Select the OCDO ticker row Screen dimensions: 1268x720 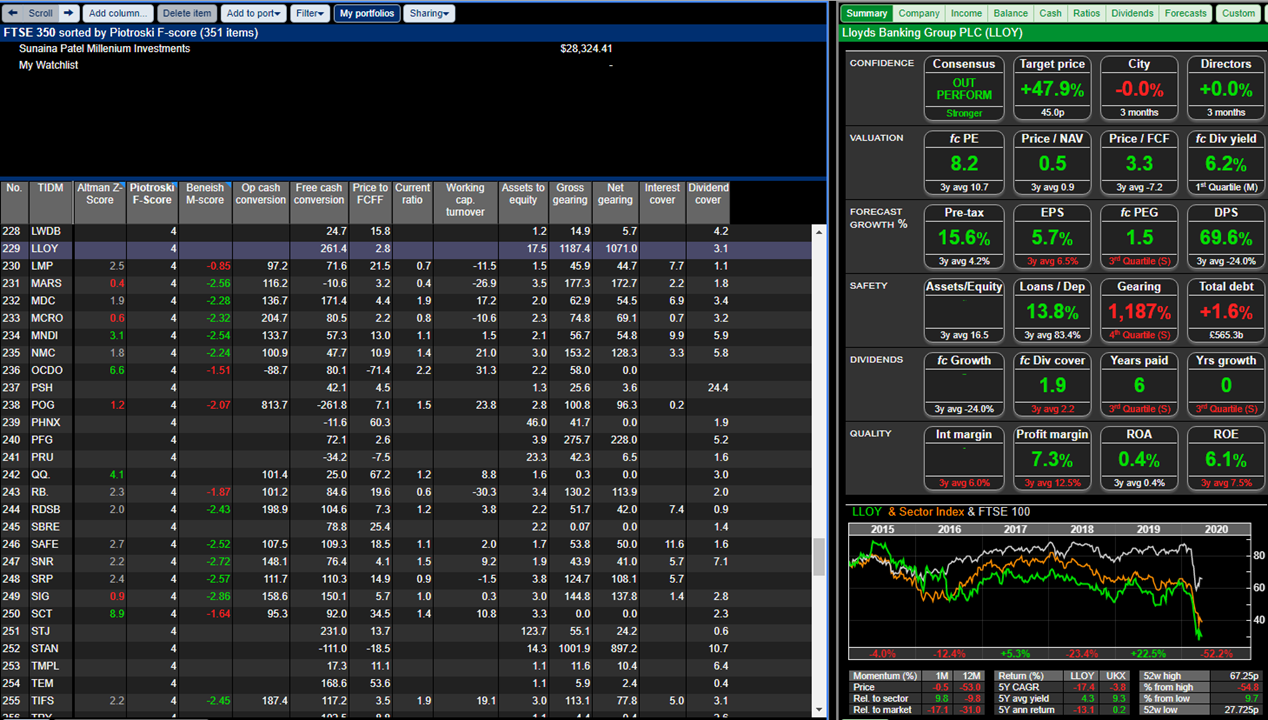click(x=406, y=370)
